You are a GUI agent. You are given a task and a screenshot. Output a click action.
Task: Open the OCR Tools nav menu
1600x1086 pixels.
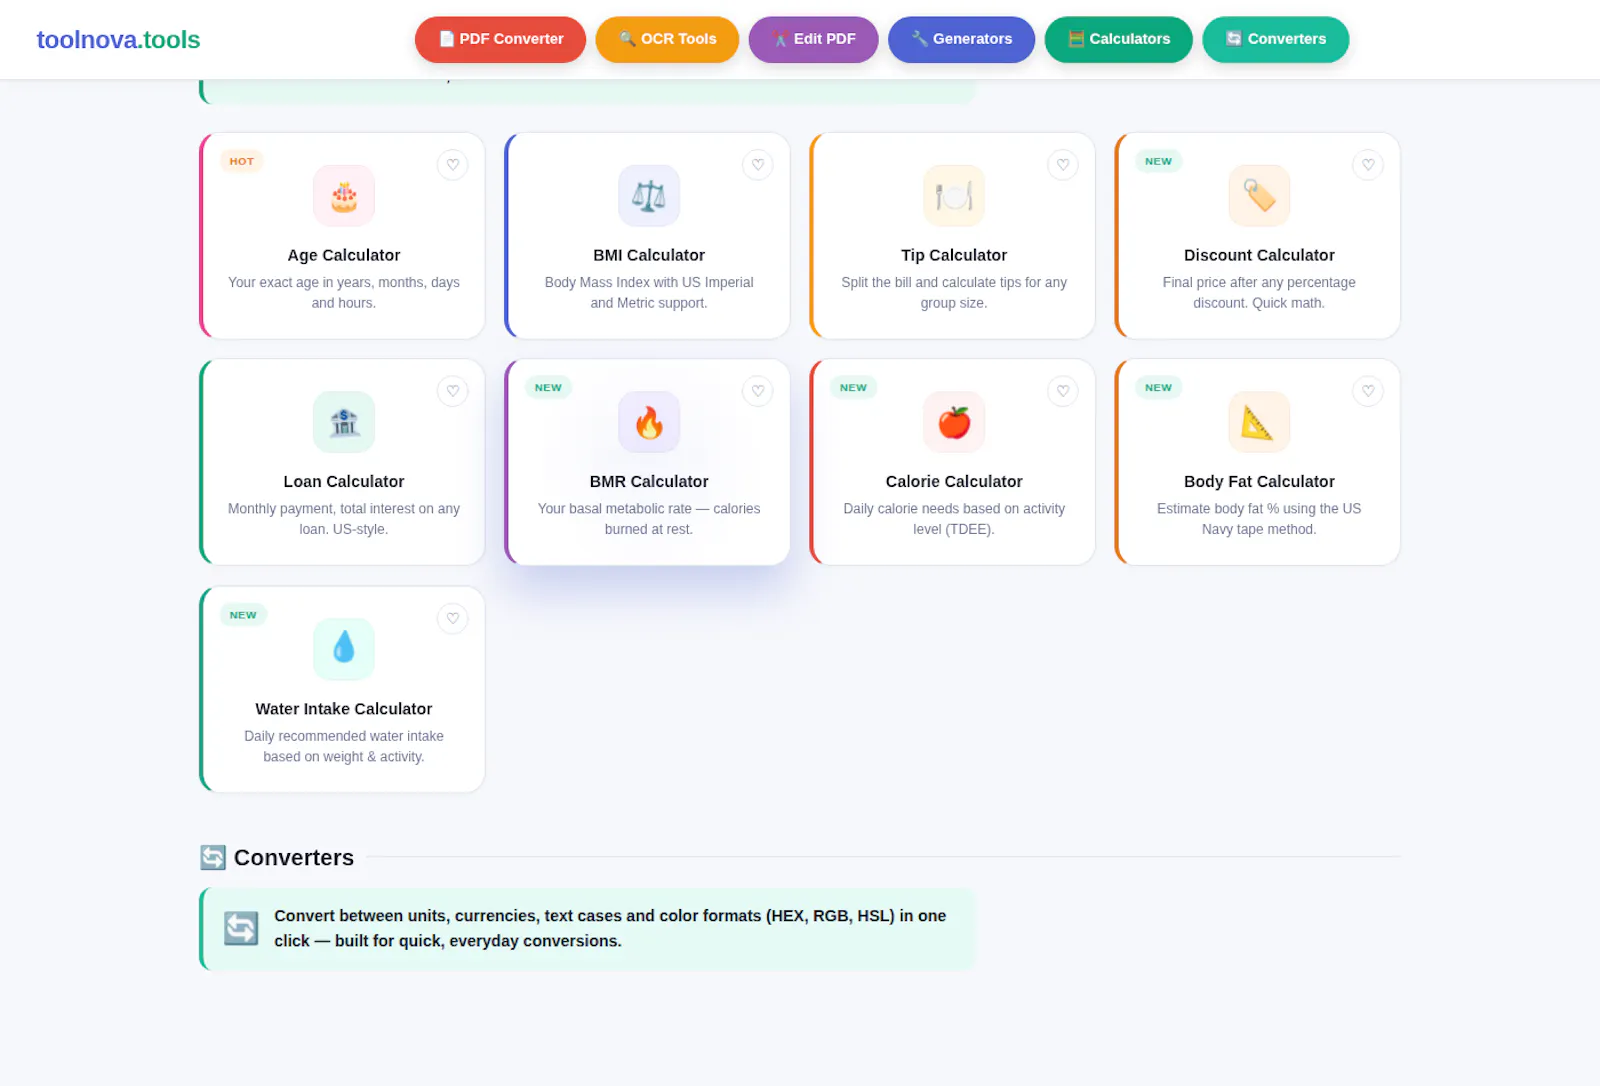click(x=667, y=39)
